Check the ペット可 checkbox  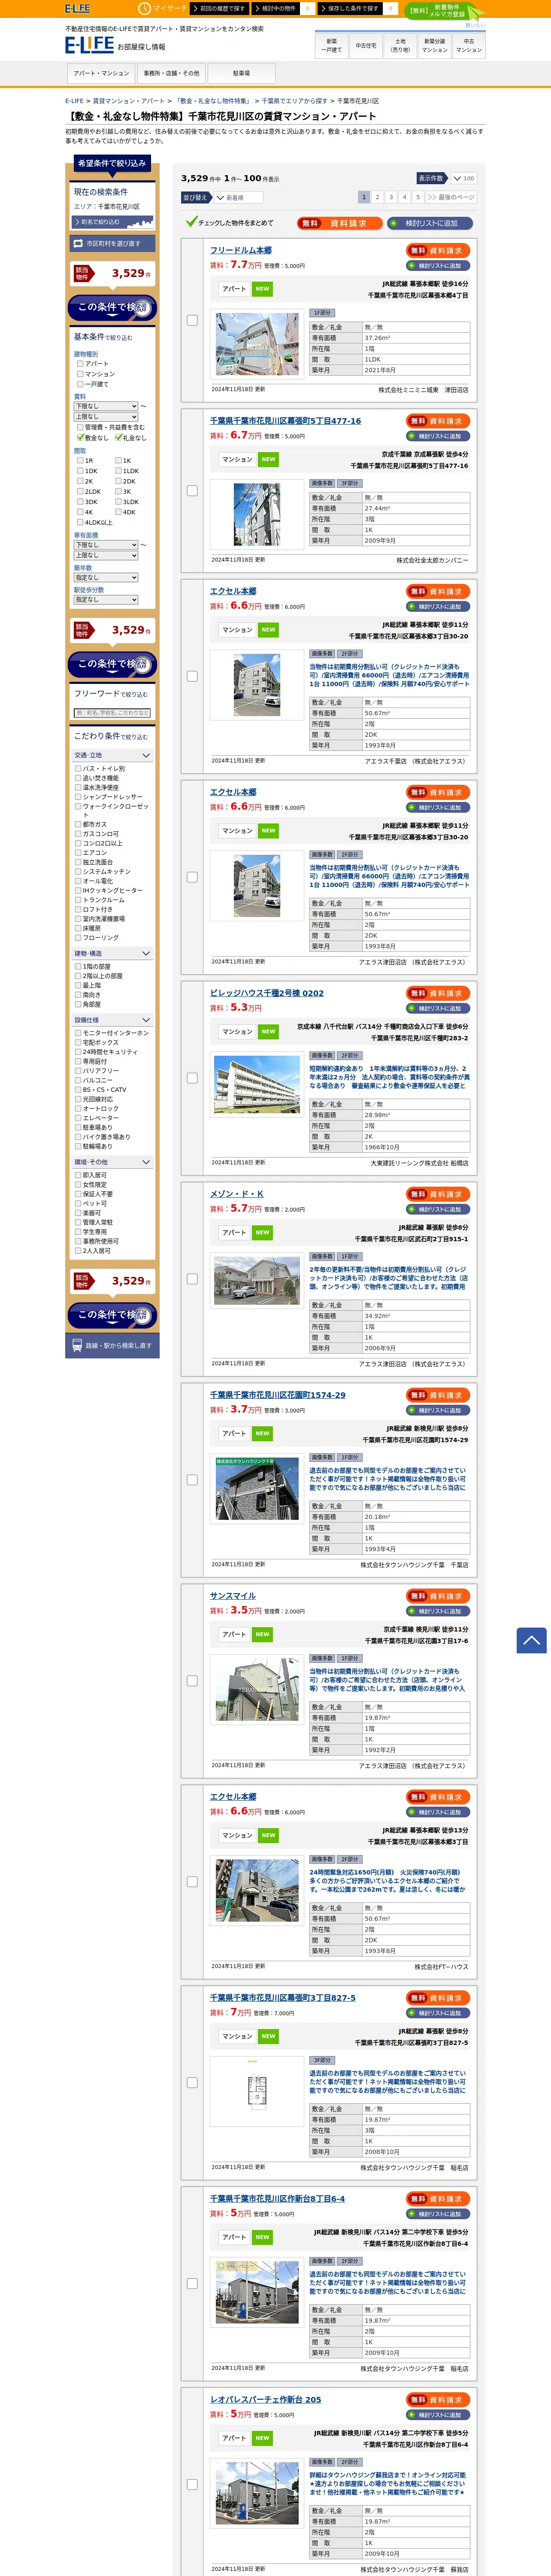tap(78, 1204)
